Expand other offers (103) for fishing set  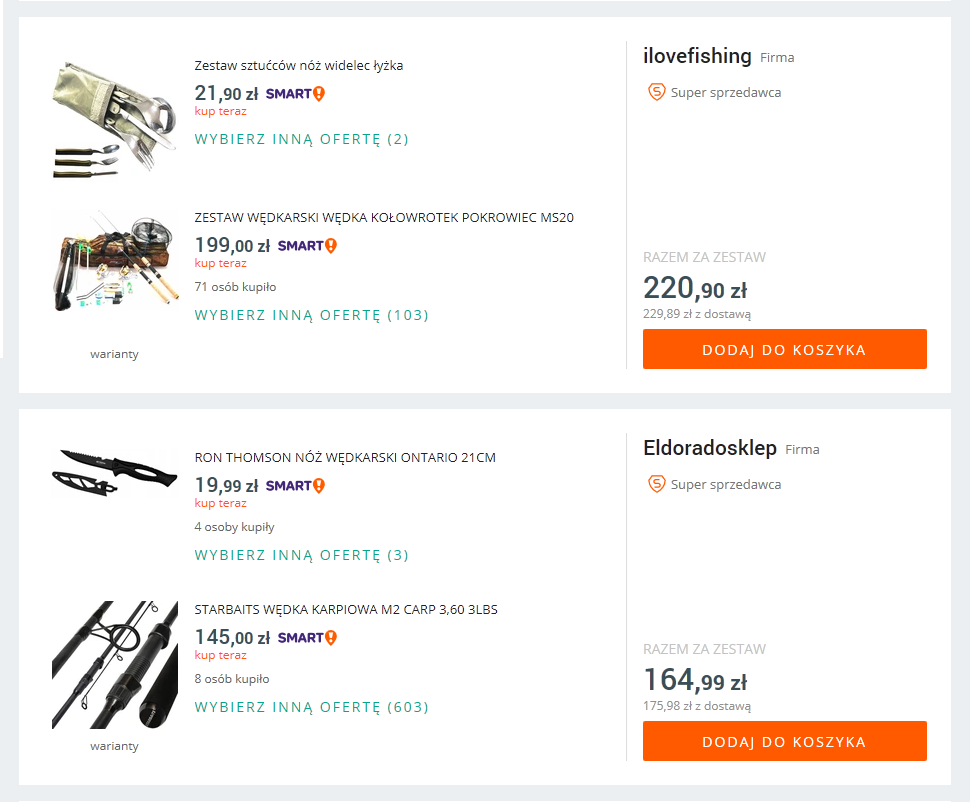pos(311,315)
